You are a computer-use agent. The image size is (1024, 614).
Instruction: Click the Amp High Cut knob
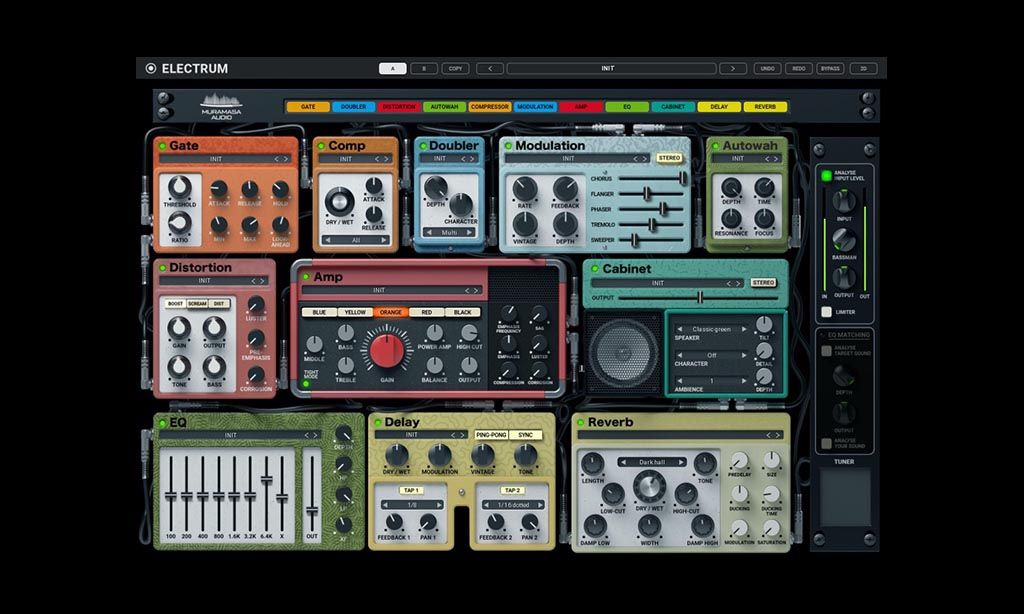point(469,333)
